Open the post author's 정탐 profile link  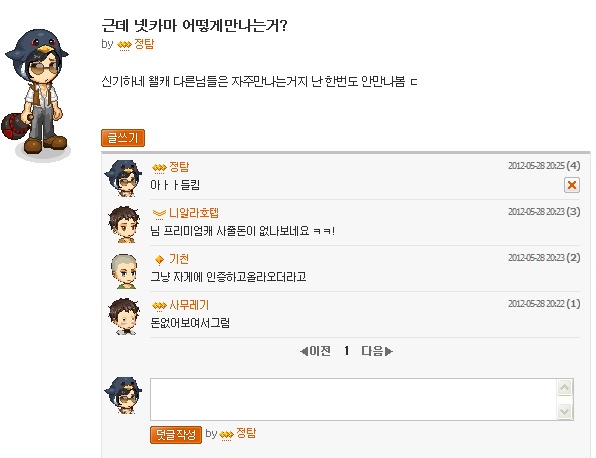pos(144,44)
